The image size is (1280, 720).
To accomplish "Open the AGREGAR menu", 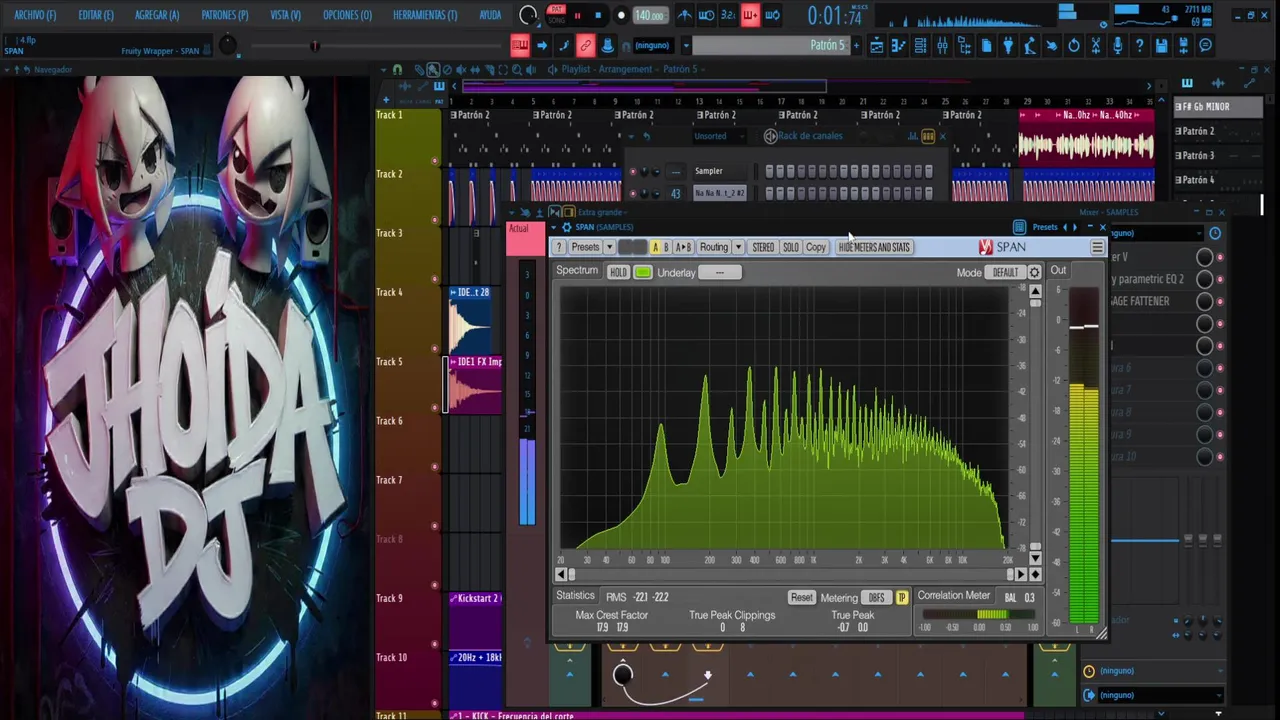I will (157, 15).
